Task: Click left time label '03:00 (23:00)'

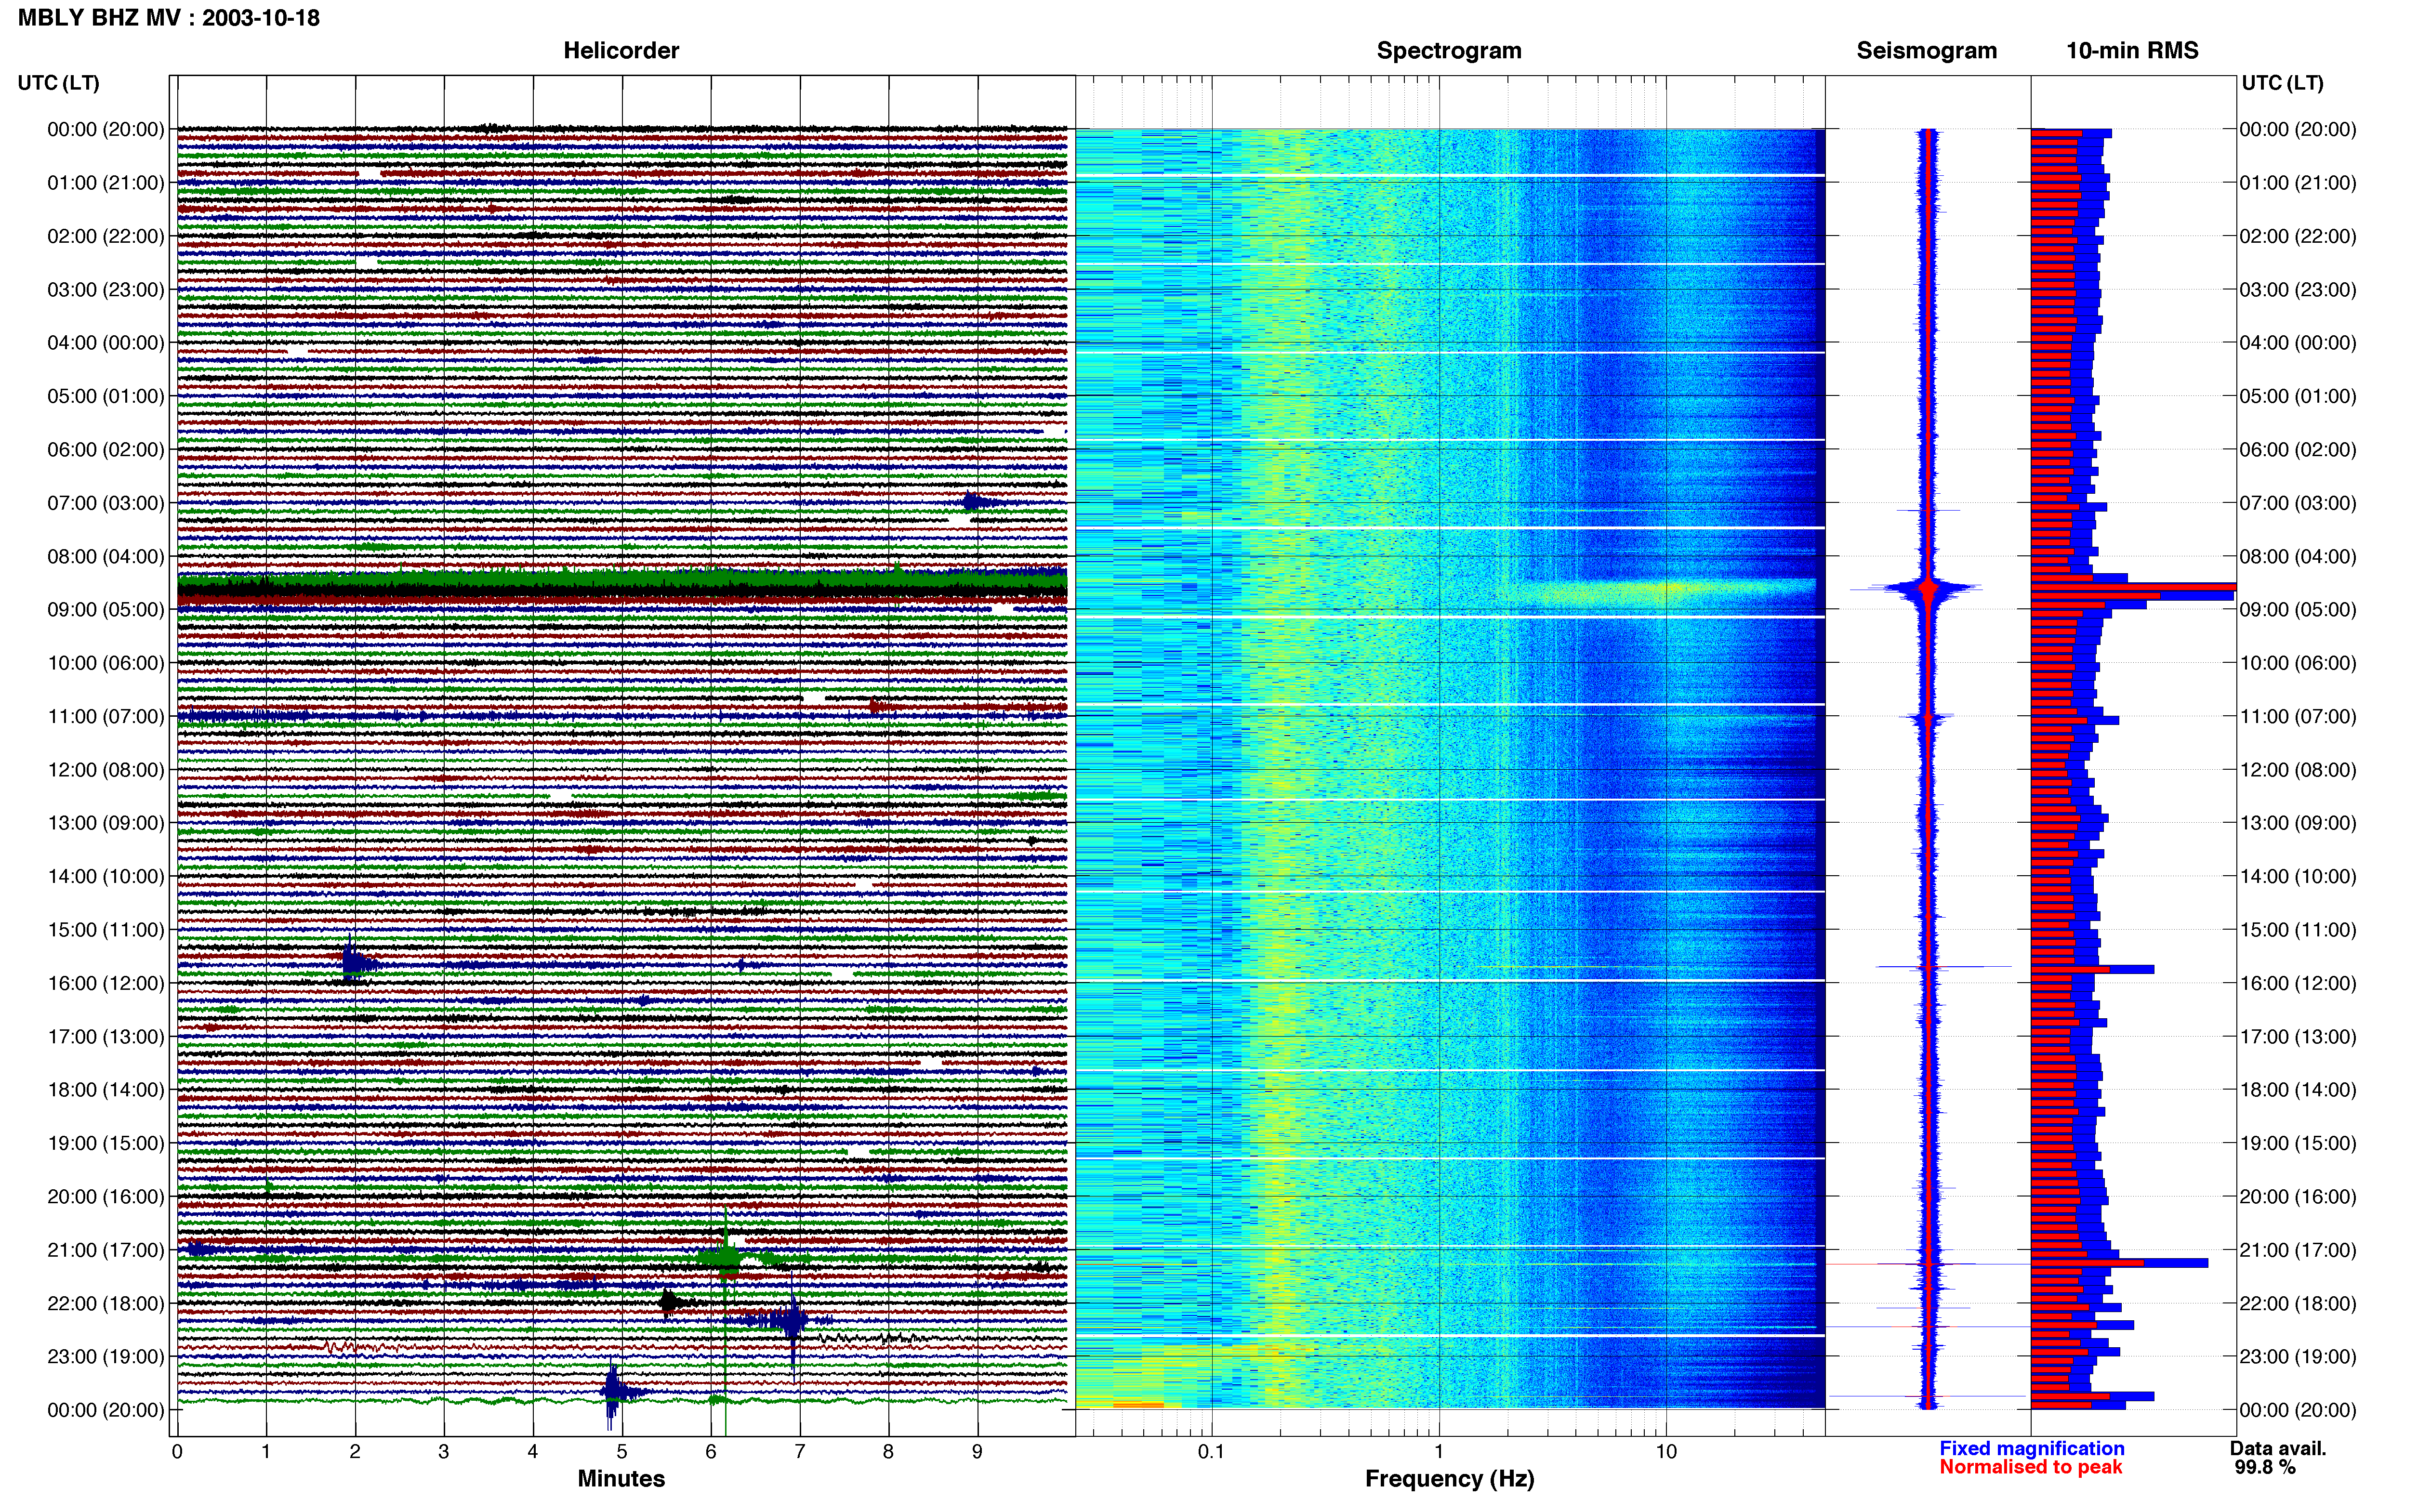Action: click(106, 290)
